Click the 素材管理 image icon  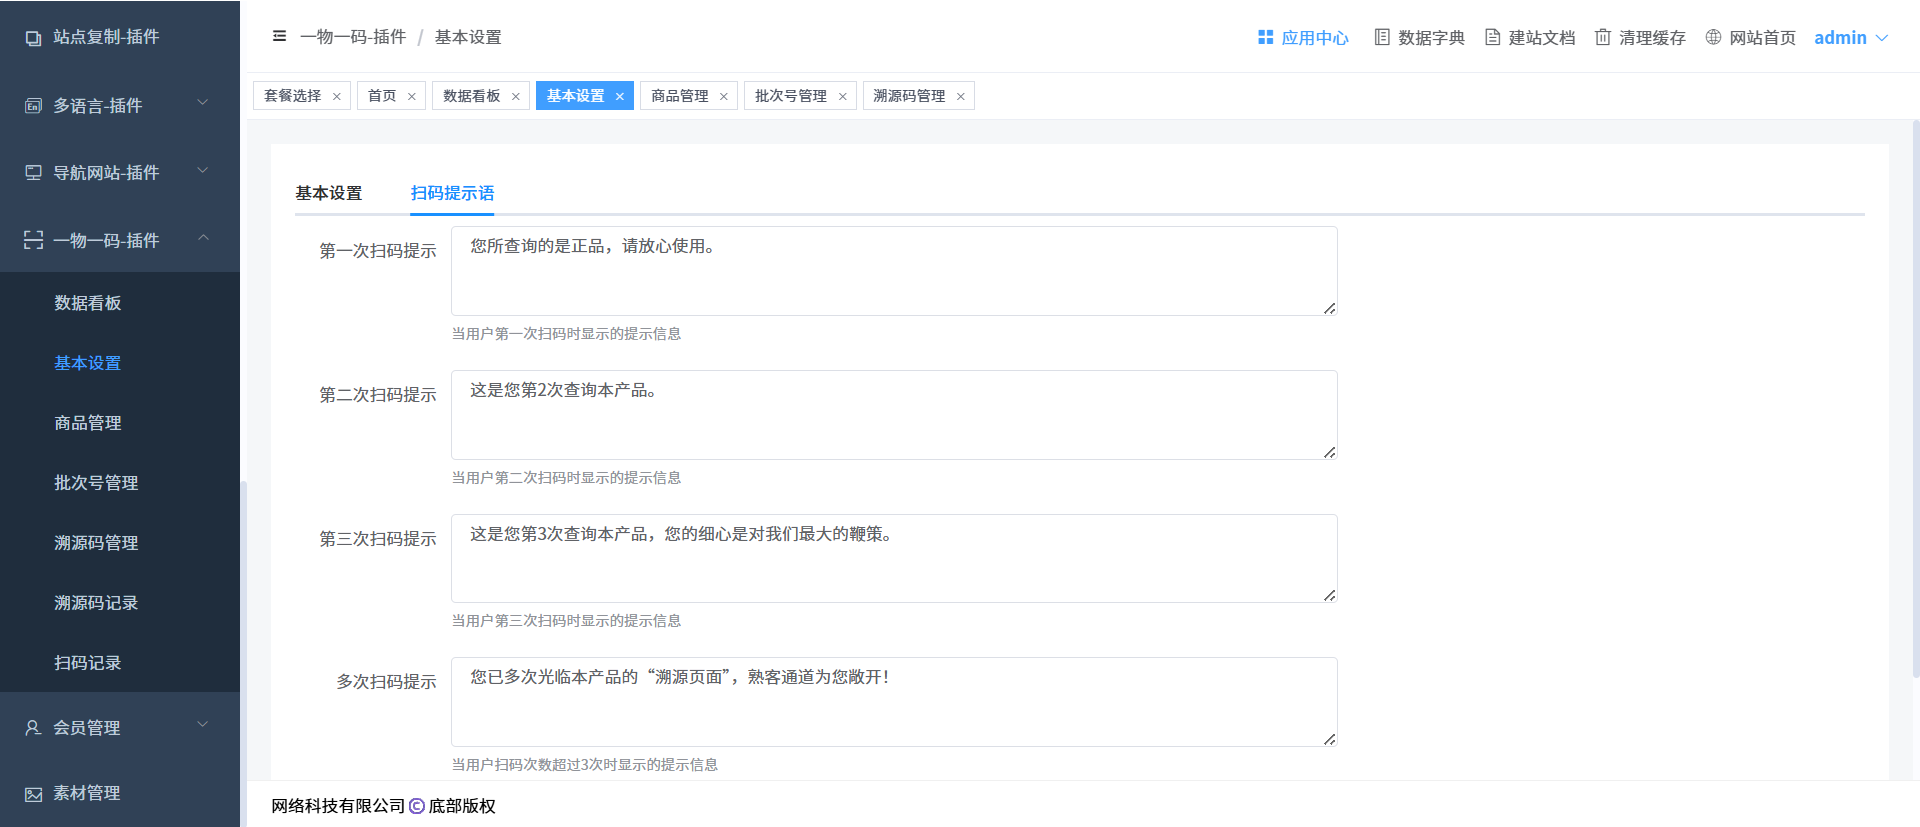pos(33,794)
